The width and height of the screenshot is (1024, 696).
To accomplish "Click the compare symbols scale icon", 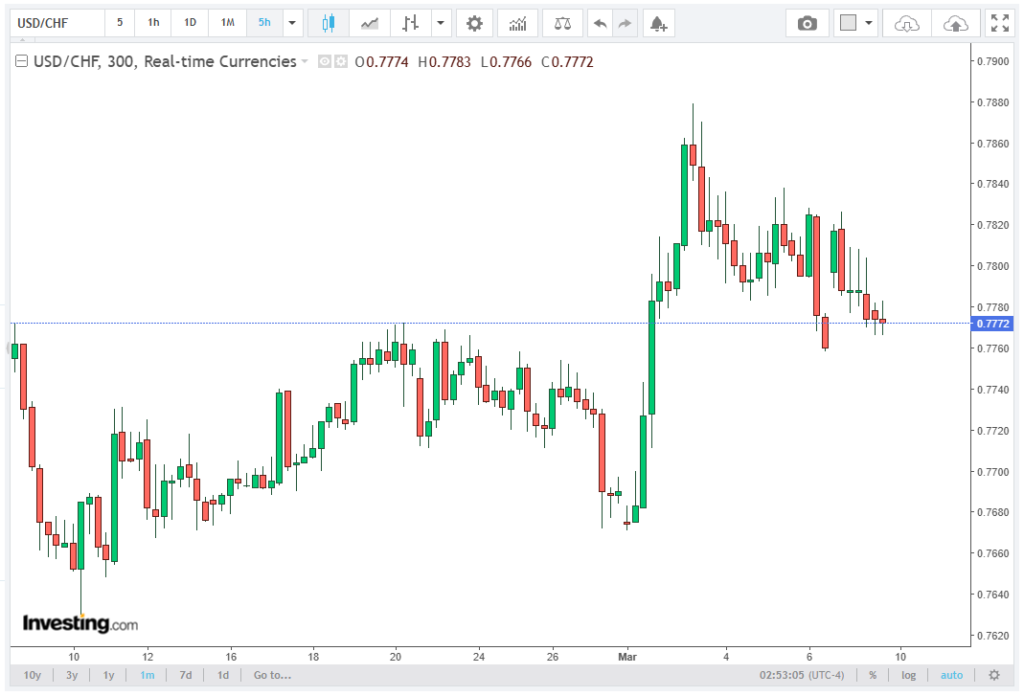I will click(562, 23).
